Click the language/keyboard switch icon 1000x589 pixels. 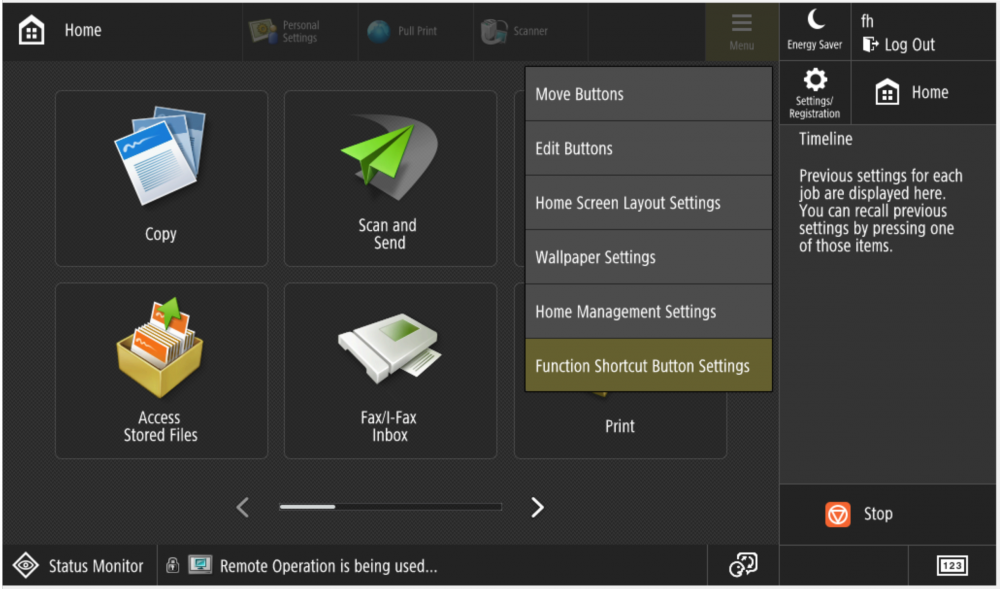pyautogui.click(x=743, y=565)
